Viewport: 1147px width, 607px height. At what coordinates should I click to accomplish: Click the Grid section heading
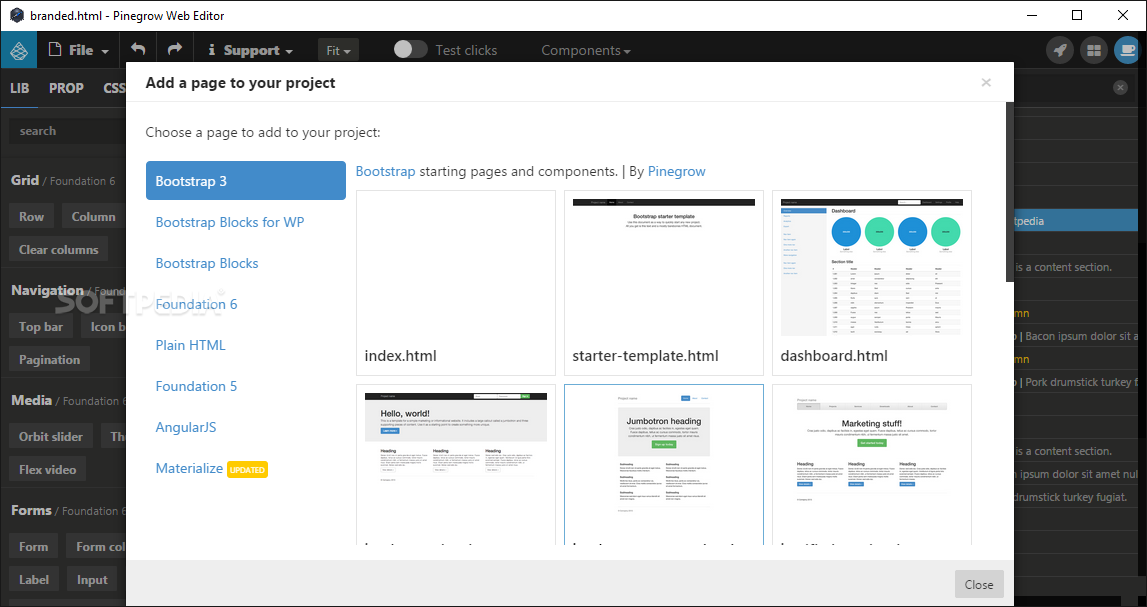pos(25,180)
